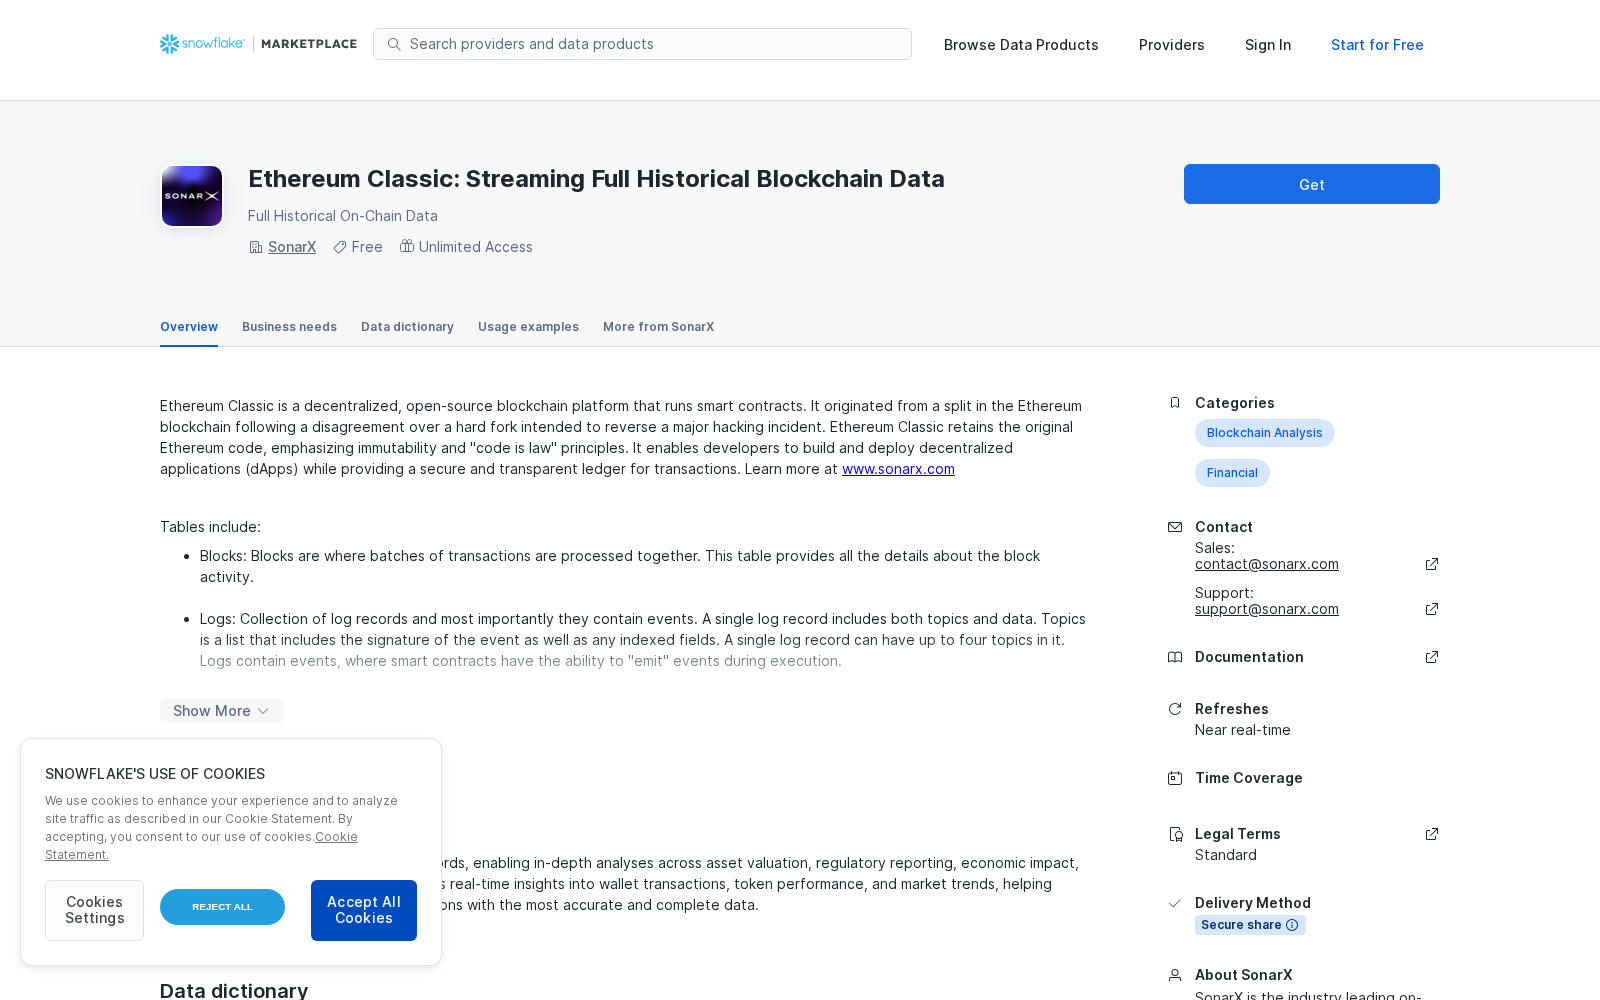Click the Time Coverage calendar icon
1600x1000 pixels.
(1175, 778)
